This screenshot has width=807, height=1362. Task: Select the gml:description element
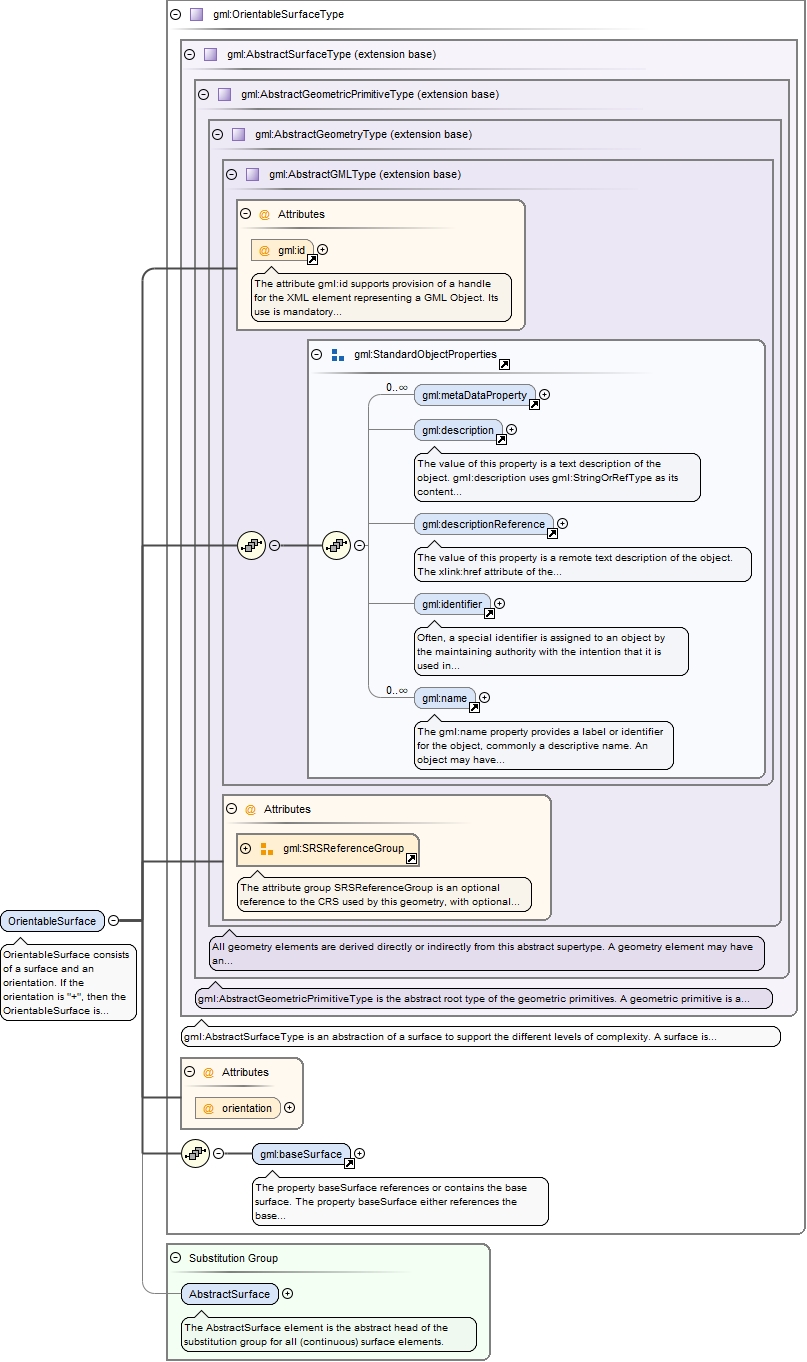[x=458, y=430]
